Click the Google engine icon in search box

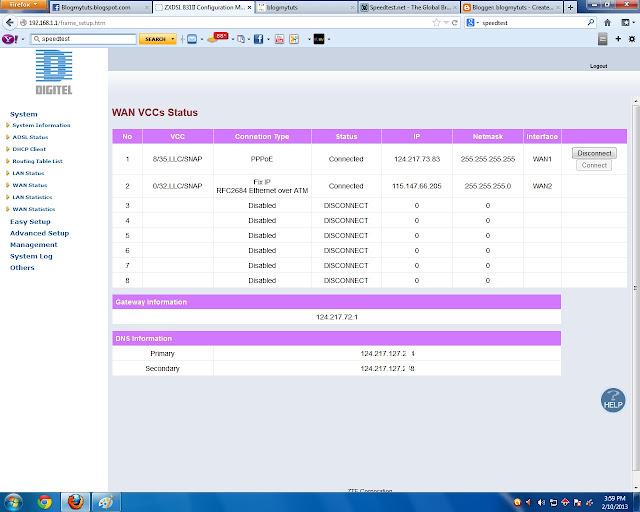point(470,23)
